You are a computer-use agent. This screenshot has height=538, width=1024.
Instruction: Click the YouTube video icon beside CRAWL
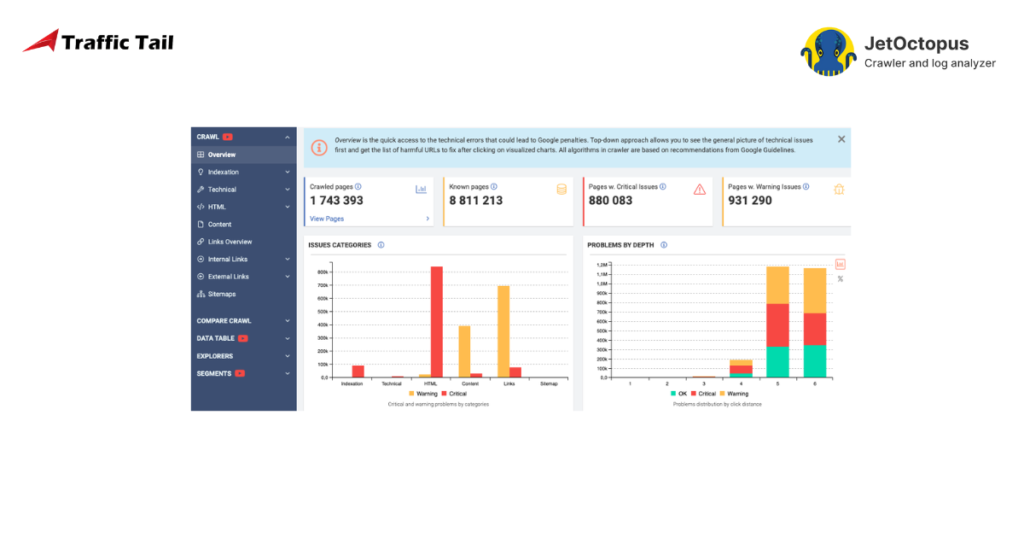tap(228, 137)
